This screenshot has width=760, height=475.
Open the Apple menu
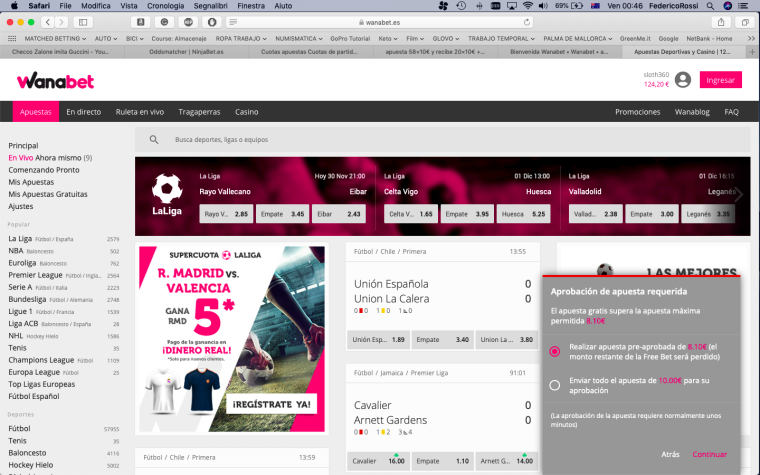(x=14, y=6)
